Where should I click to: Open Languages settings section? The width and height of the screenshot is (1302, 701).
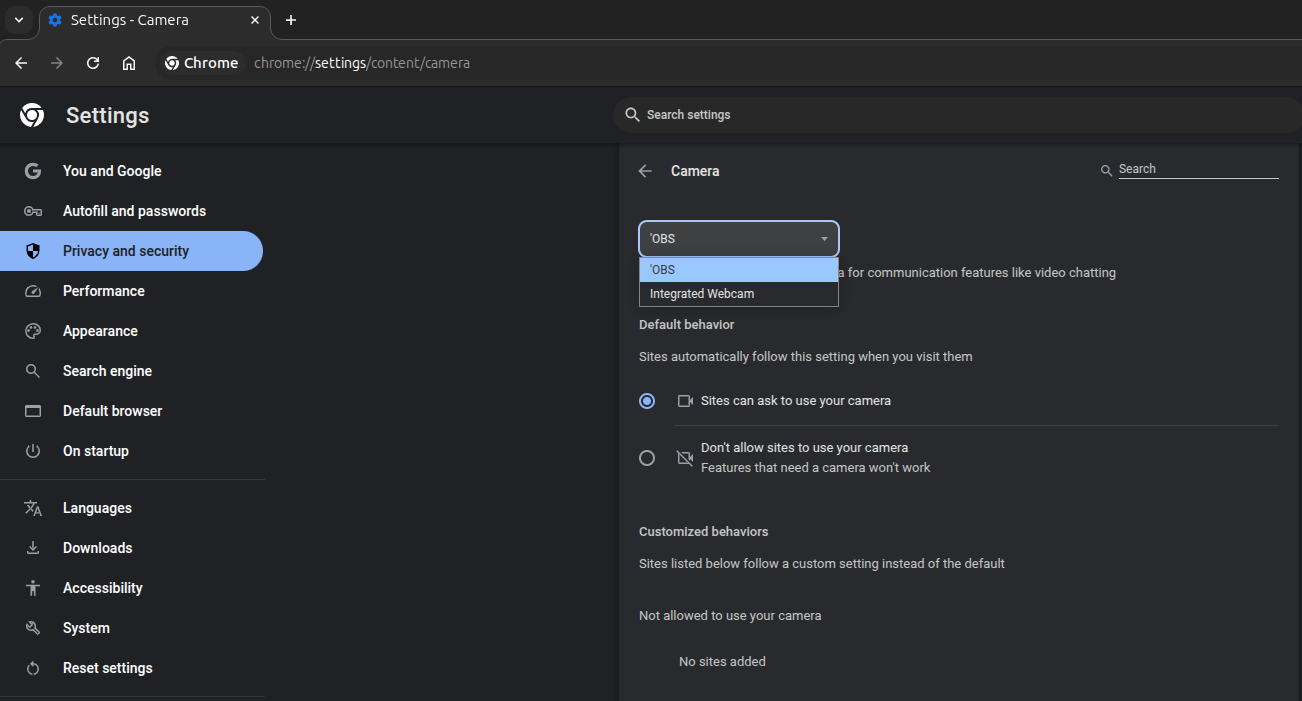click(131, 508)
